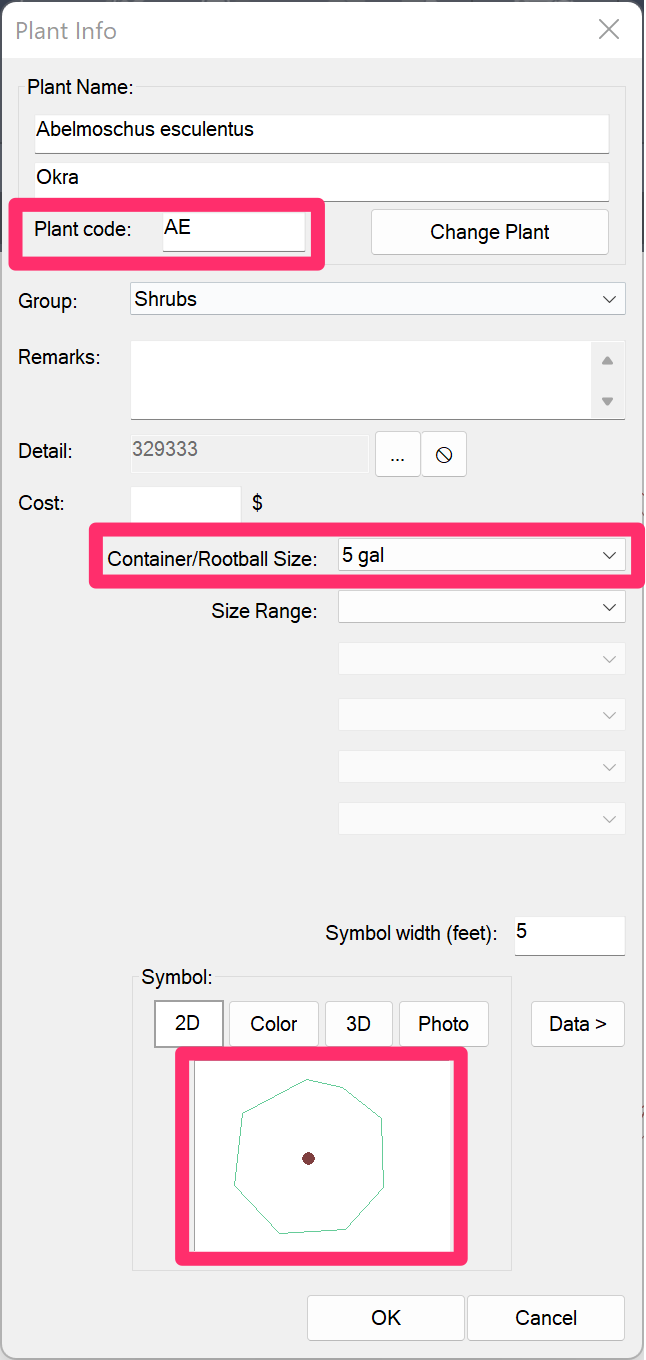646x1360 pixels.
Task: Click Remarks scrollbar down arrow
Action: pos(607,402)
